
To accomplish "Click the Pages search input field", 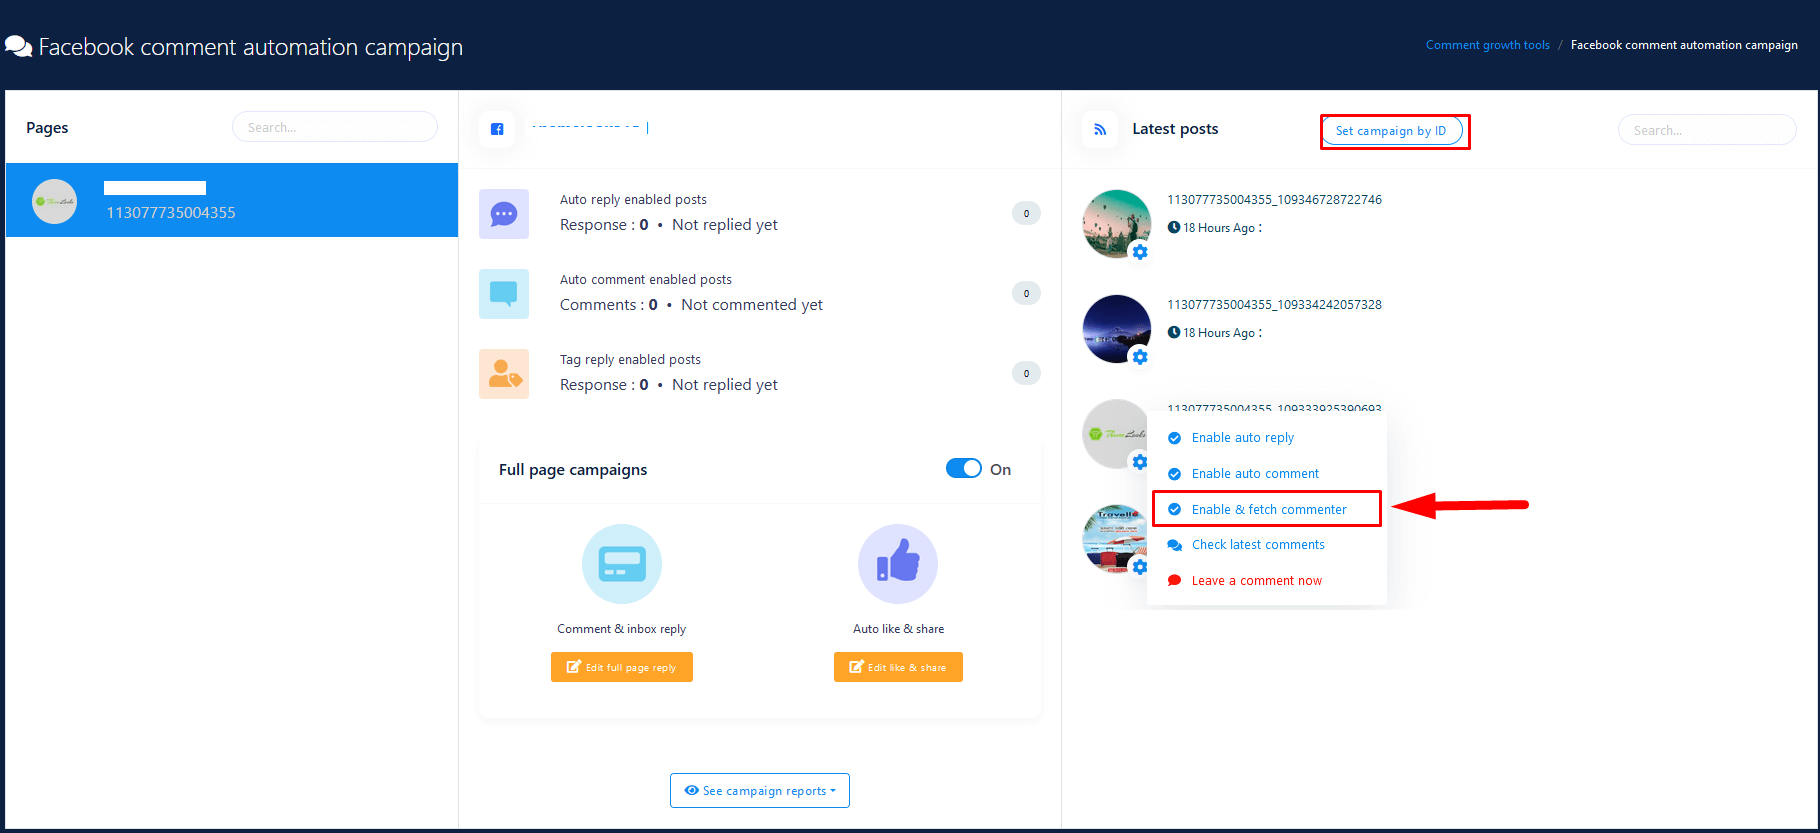I will tap(334, 127).
